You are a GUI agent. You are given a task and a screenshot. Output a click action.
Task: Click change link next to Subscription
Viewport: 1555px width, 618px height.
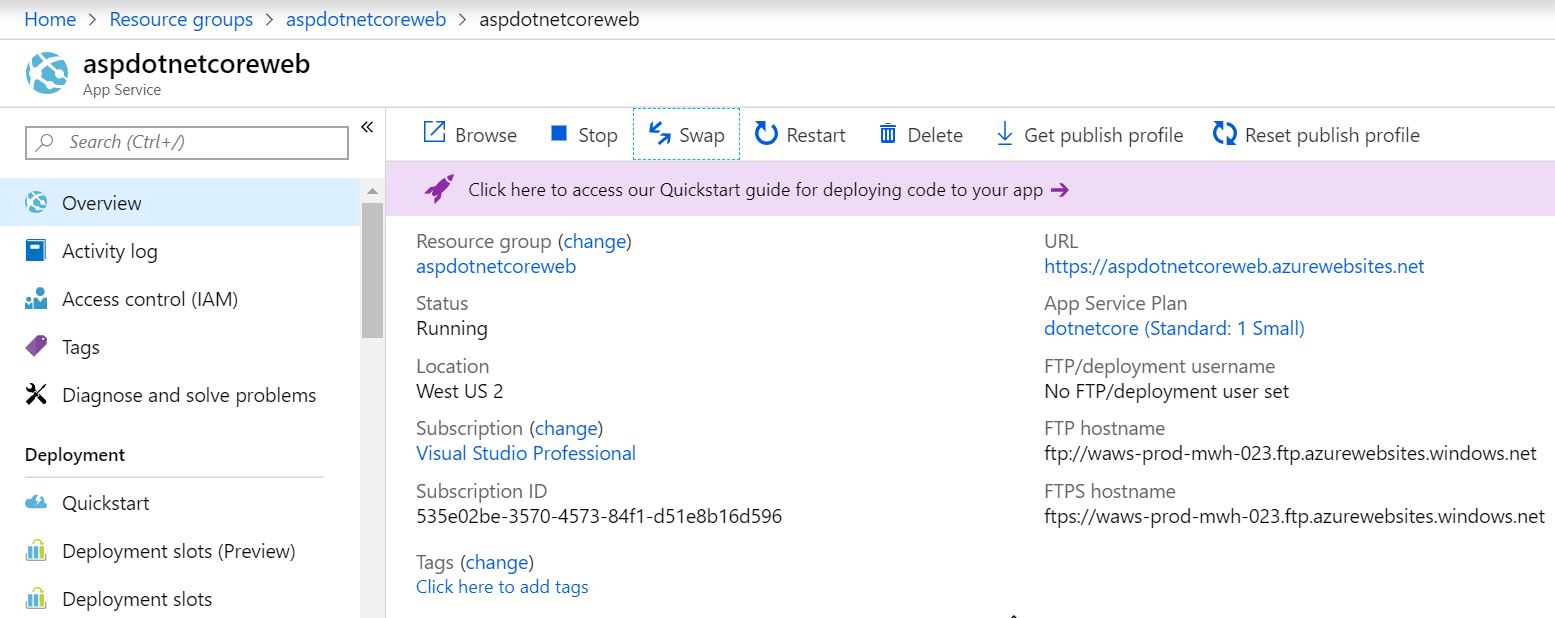[566, 428]
